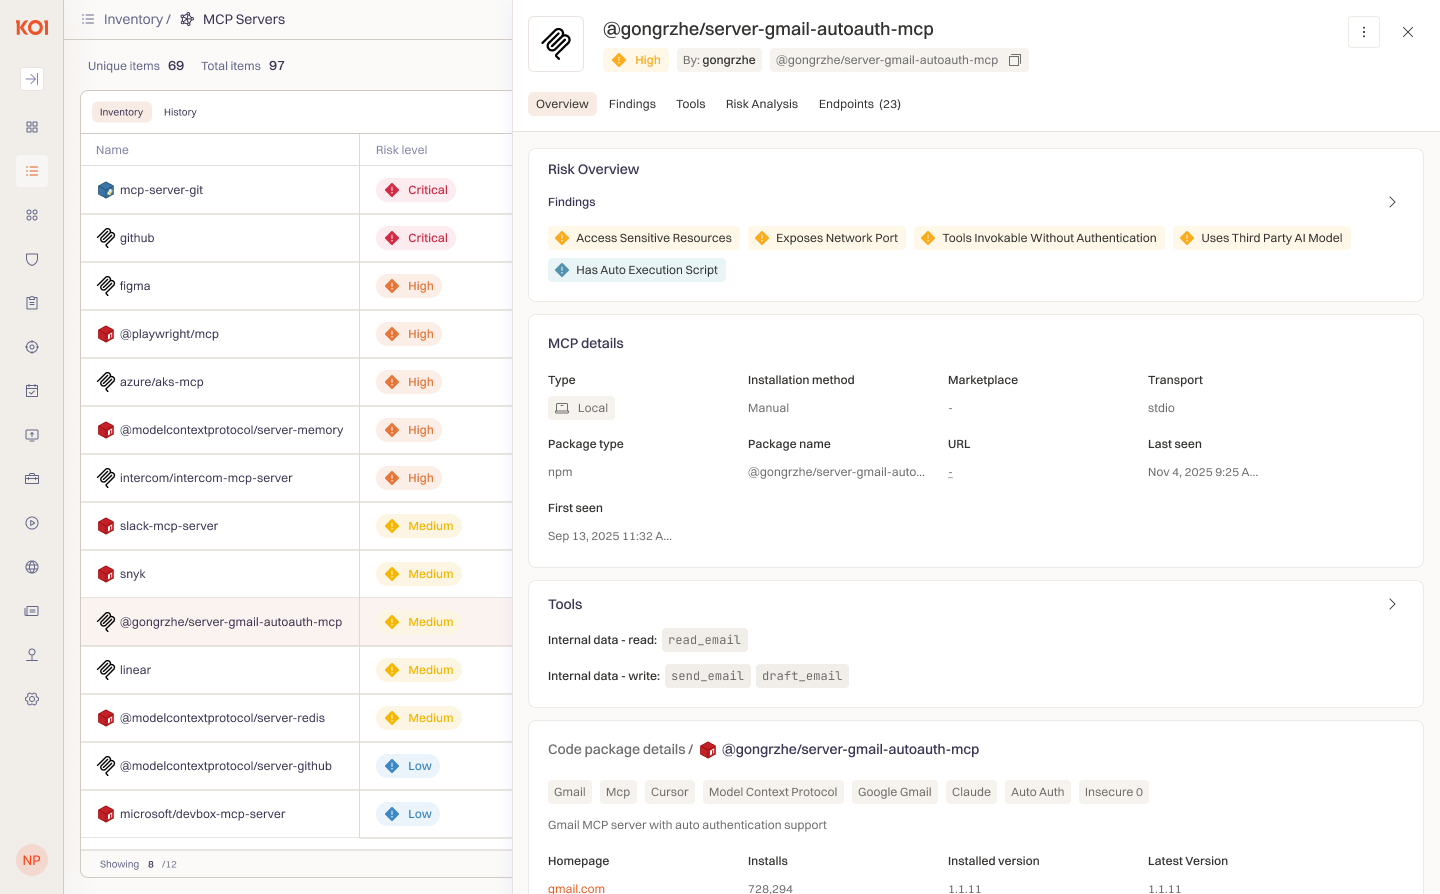Select the snyk row
The width and height of the screenshot is (1440, 894).
(x=297, y=574)
